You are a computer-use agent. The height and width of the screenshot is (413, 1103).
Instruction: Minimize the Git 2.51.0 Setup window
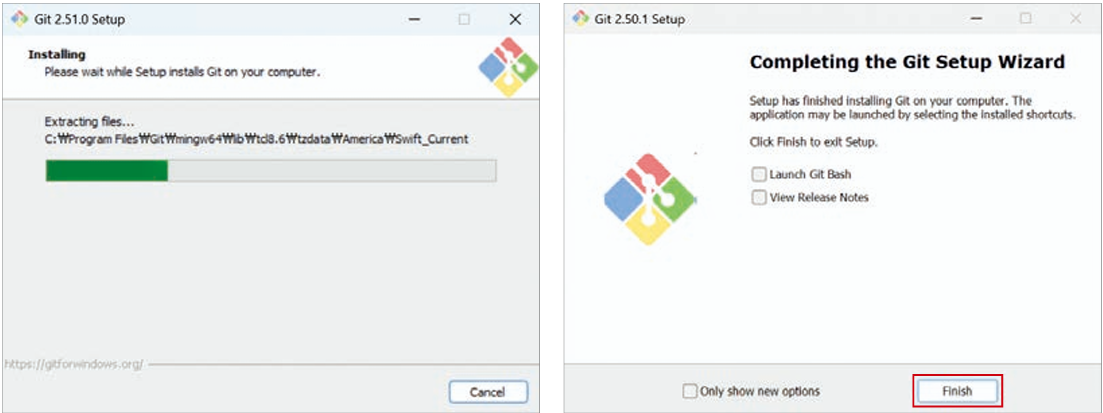[x=413, y=19]
